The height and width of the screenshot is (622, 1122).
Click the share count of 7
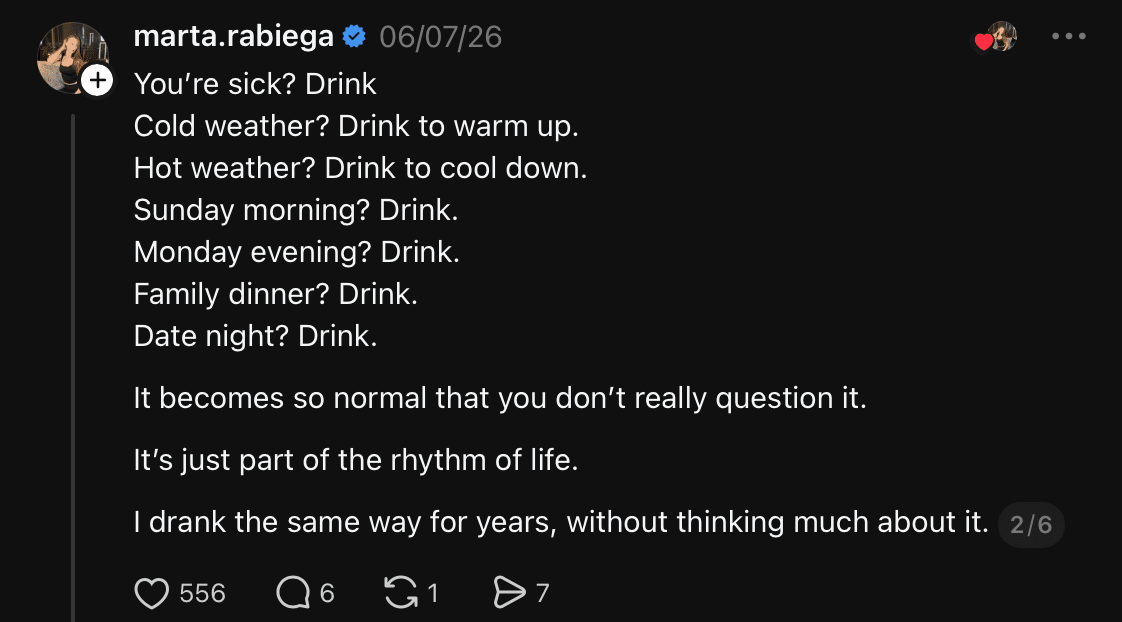point(542,593)
